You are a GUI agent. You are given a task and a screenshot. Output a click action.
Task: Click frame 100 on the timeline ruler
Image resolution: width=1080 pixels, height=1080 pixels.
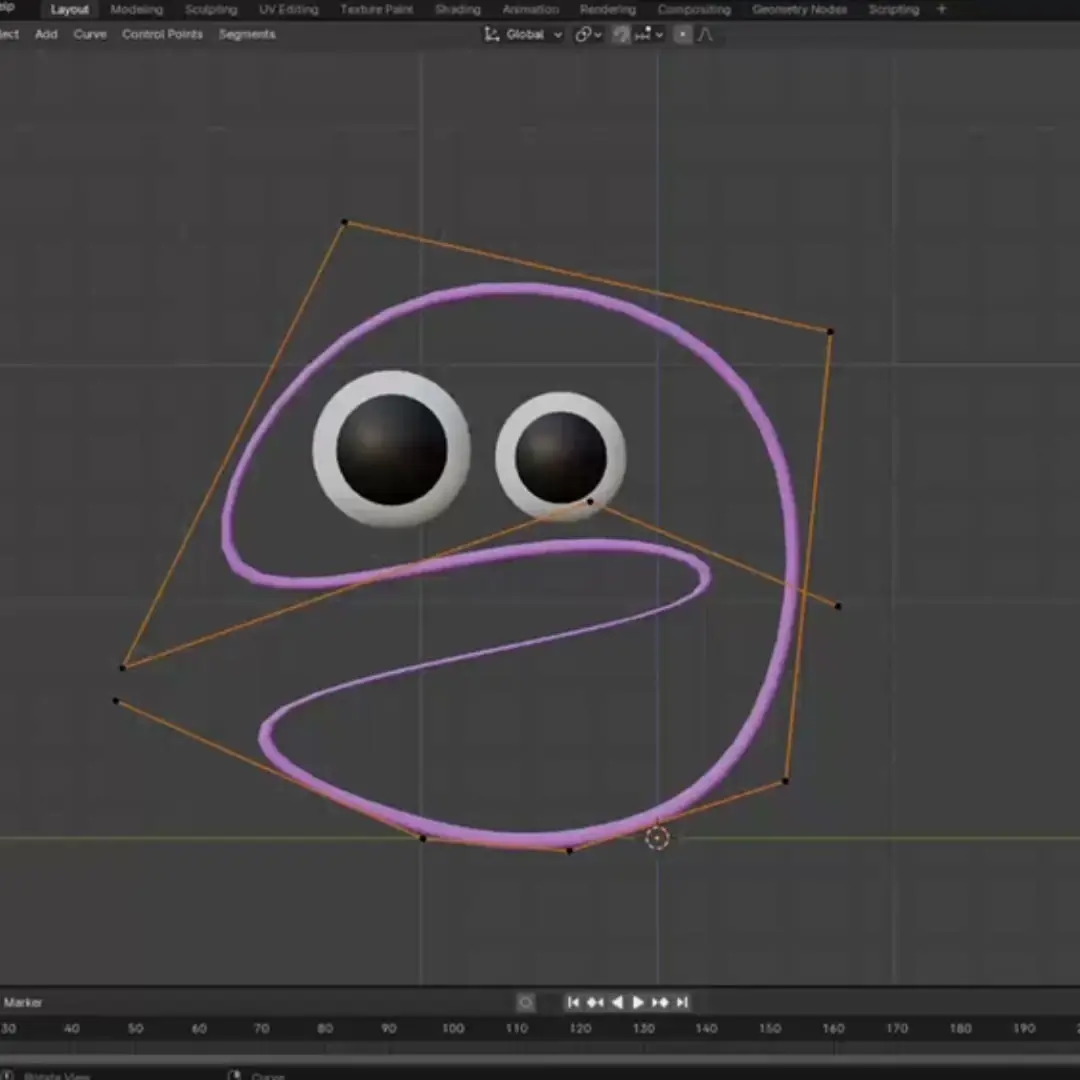pos(452,1028)
